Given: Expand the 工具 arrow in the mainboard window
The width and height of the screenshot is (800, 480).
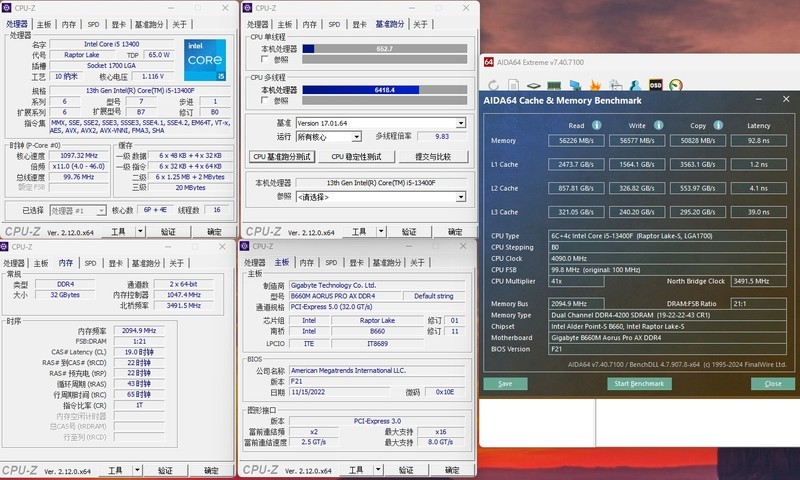Looking at the screenshot, I should point(378,470).
